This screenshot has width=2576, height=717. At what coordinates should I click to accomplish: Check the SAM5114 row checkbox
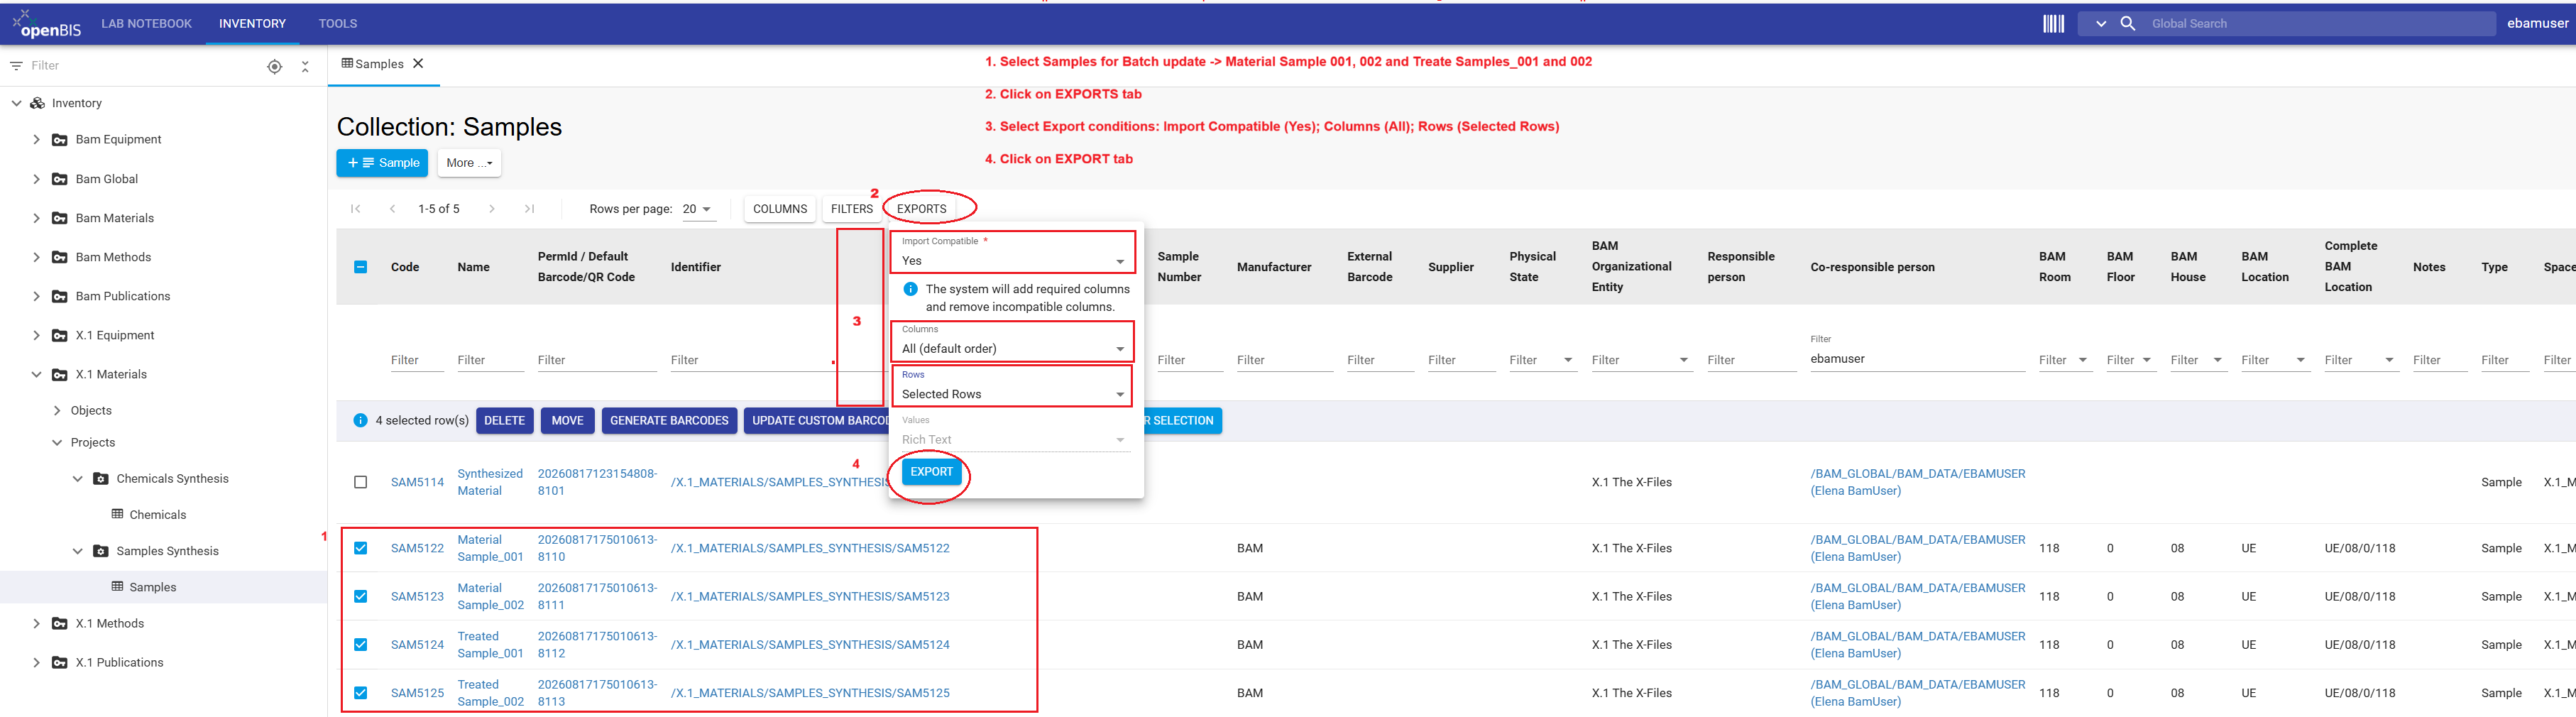tap(361, 482)
